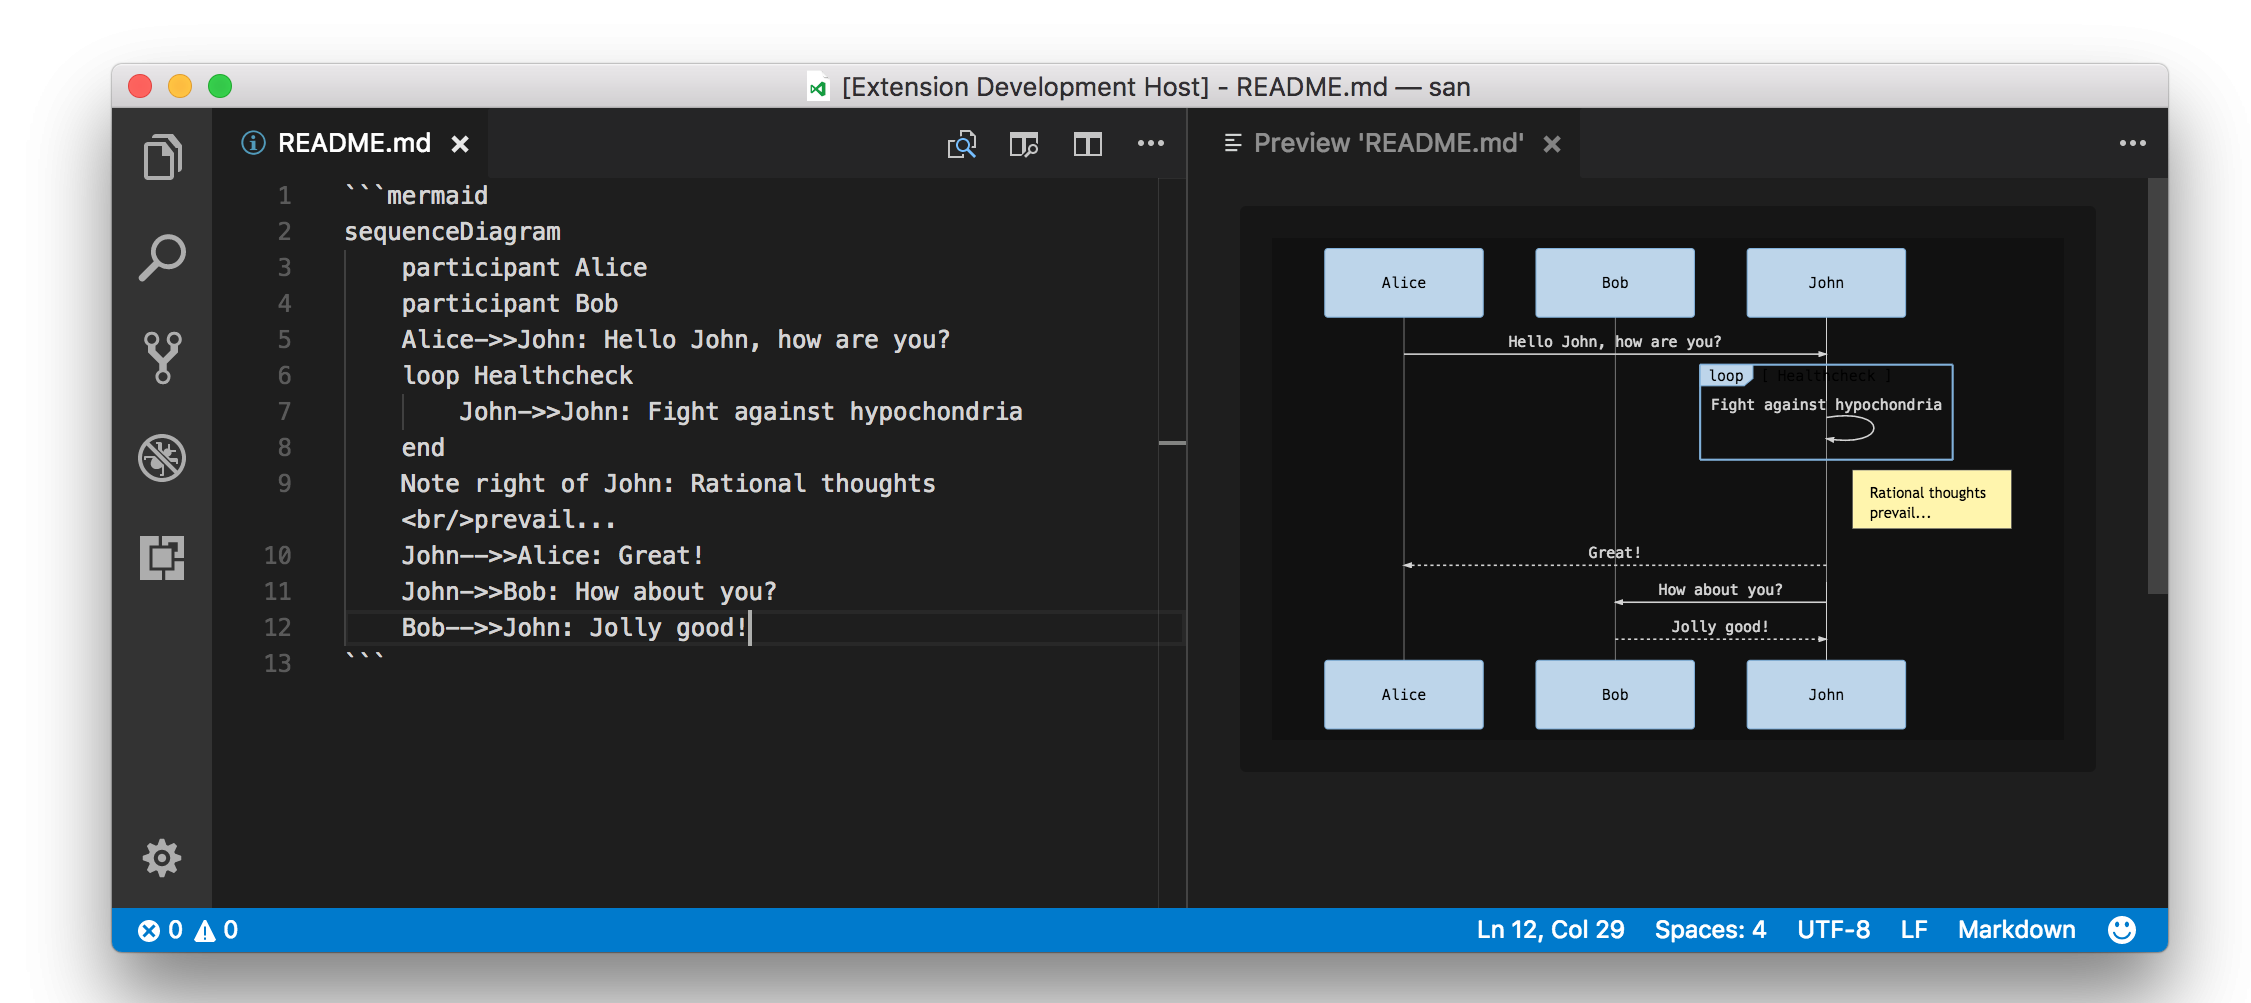The image size is (2251, 1003).
Task: Click the Split Editor icon
Action: [1088, 145]
